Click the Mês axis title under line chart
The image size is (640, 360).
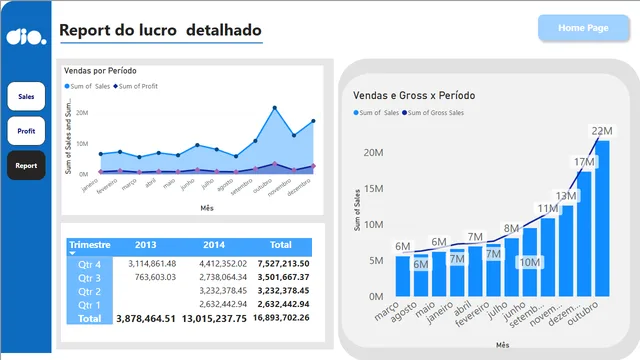(207, 208)
